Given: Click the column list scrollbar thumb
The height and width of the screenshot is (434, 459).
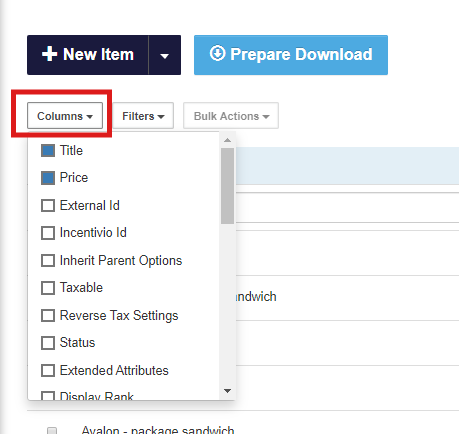Looking at the screenshot, I should (x=228, y=186).
